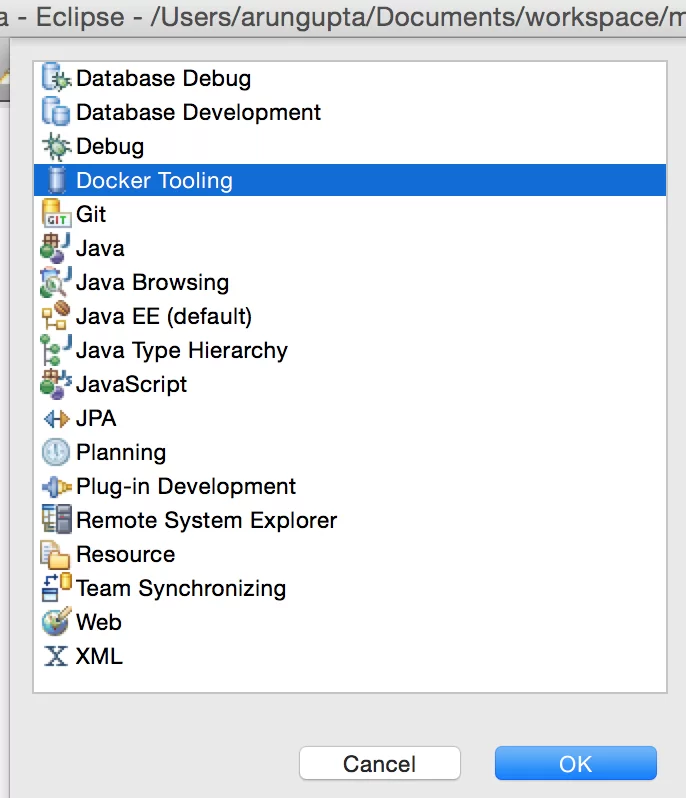Click the Git perspective icon
The image size is (686, 798).
(56, 214)
